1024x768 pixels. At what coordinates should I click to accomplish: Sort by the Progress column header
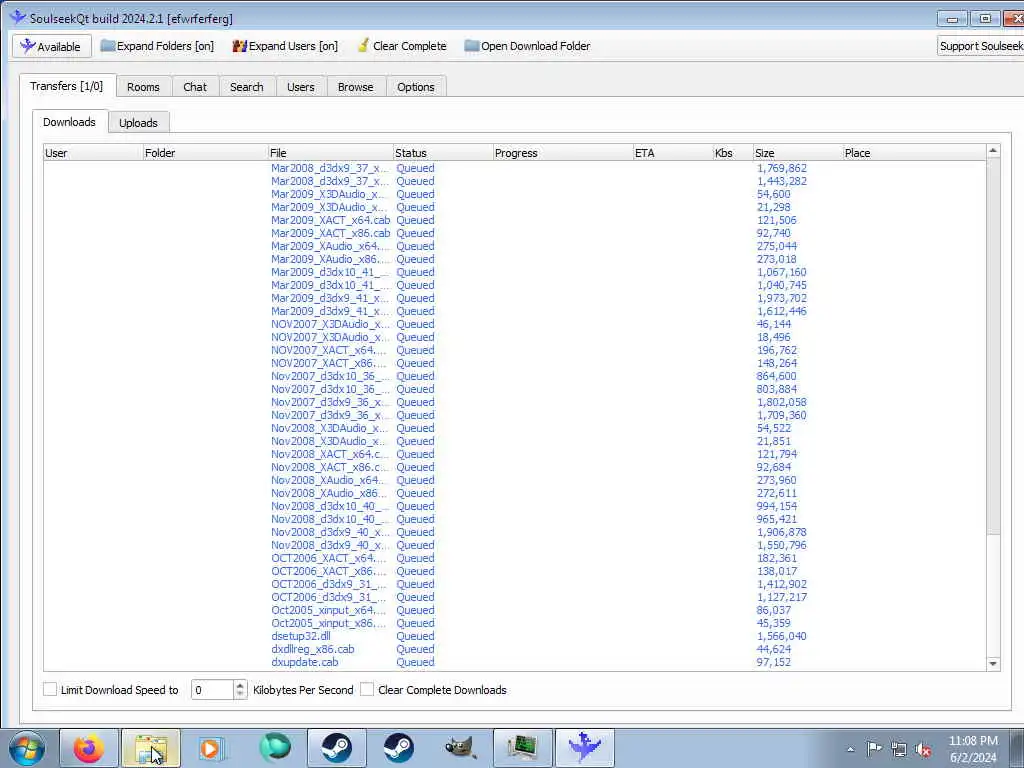563,153
